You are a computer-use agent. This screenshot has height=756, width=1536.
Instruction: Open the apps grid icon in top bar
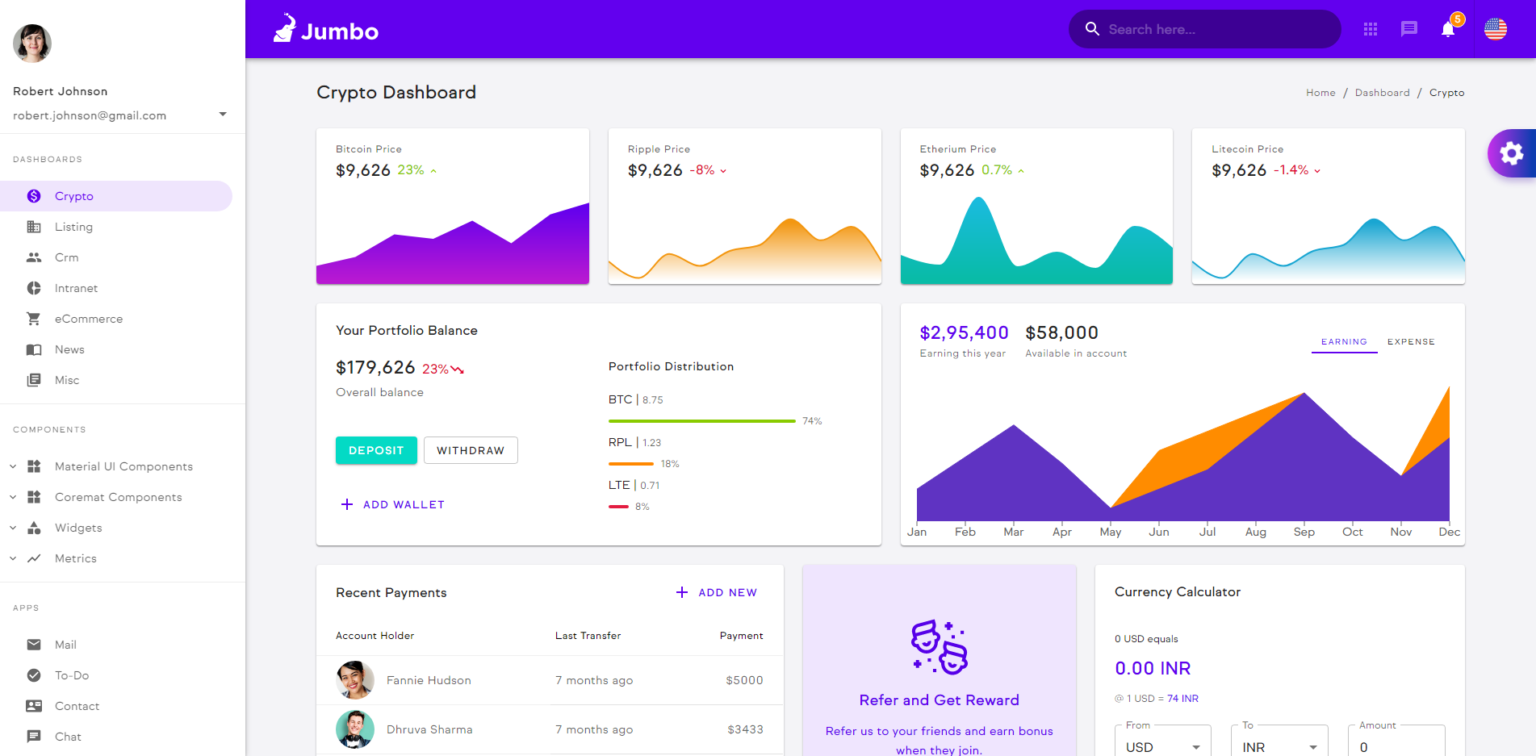point(1370,29)
